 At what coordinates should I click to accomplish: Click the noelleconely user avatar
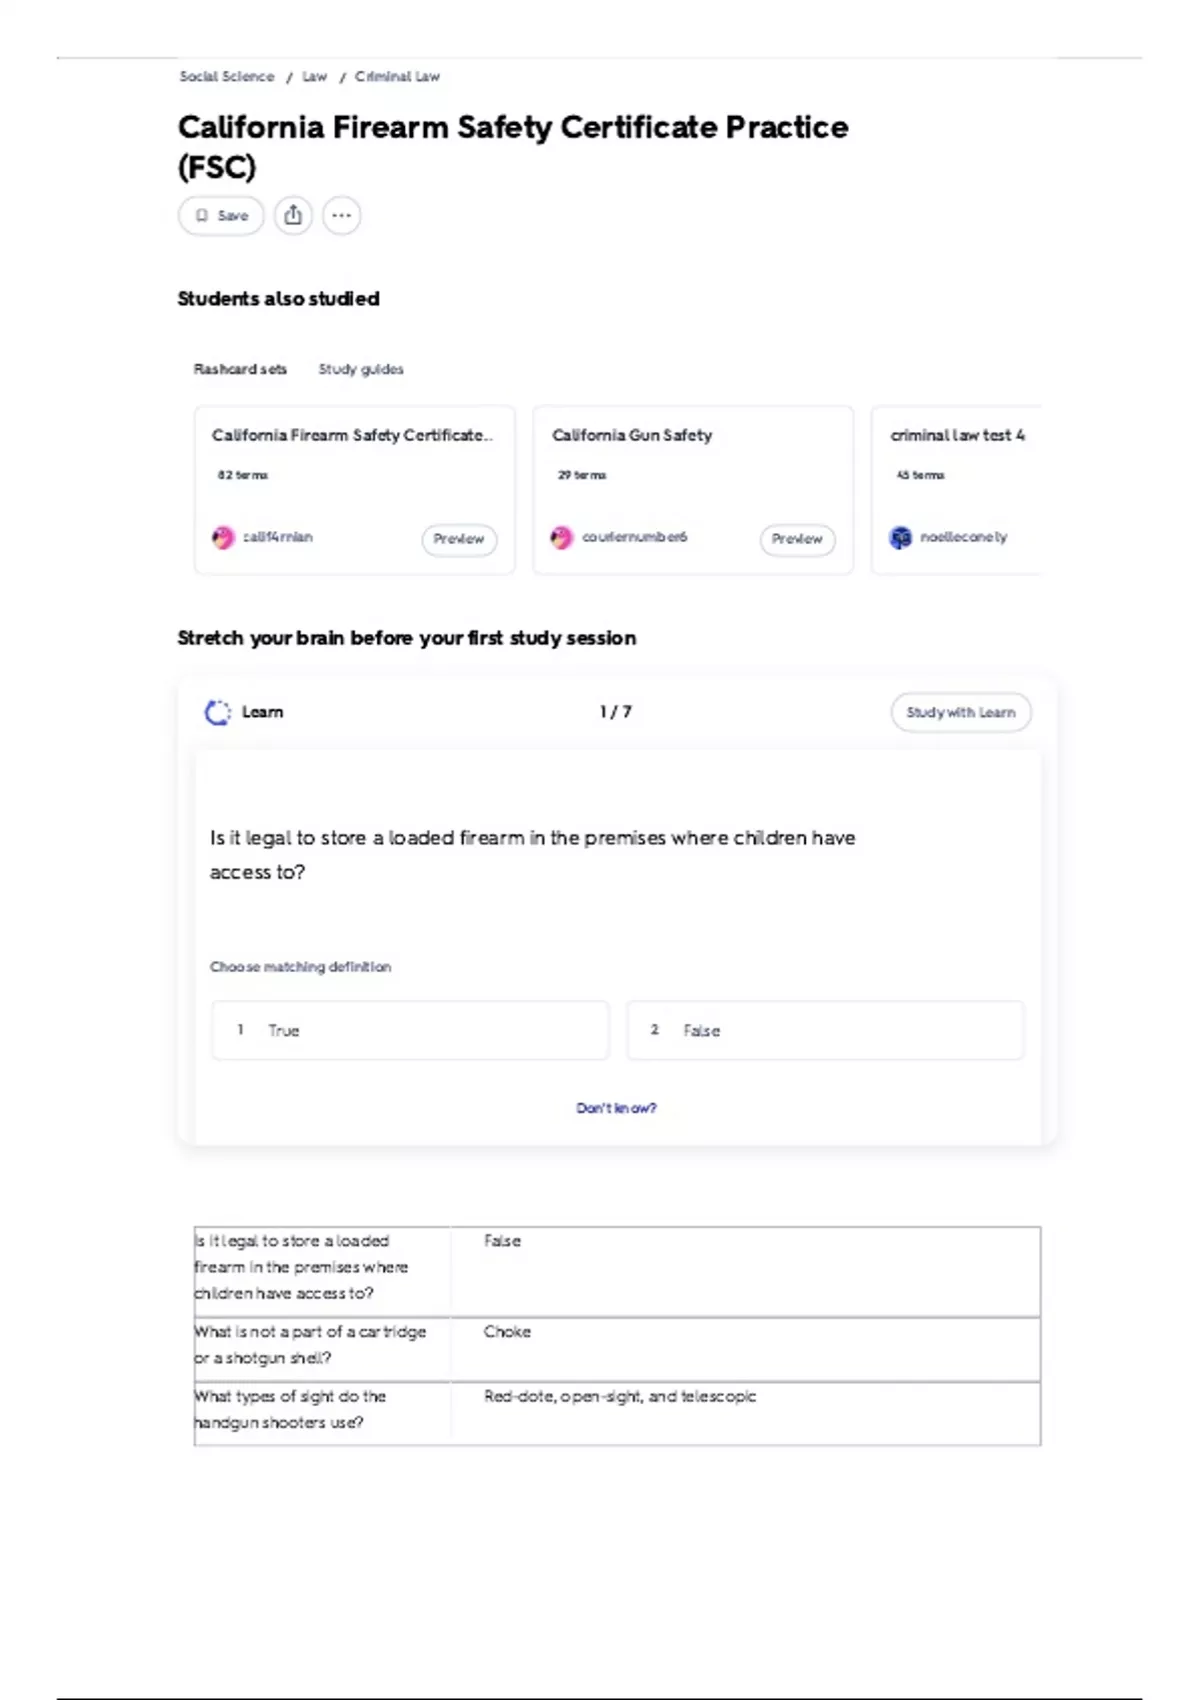click(x=901, y=538)
